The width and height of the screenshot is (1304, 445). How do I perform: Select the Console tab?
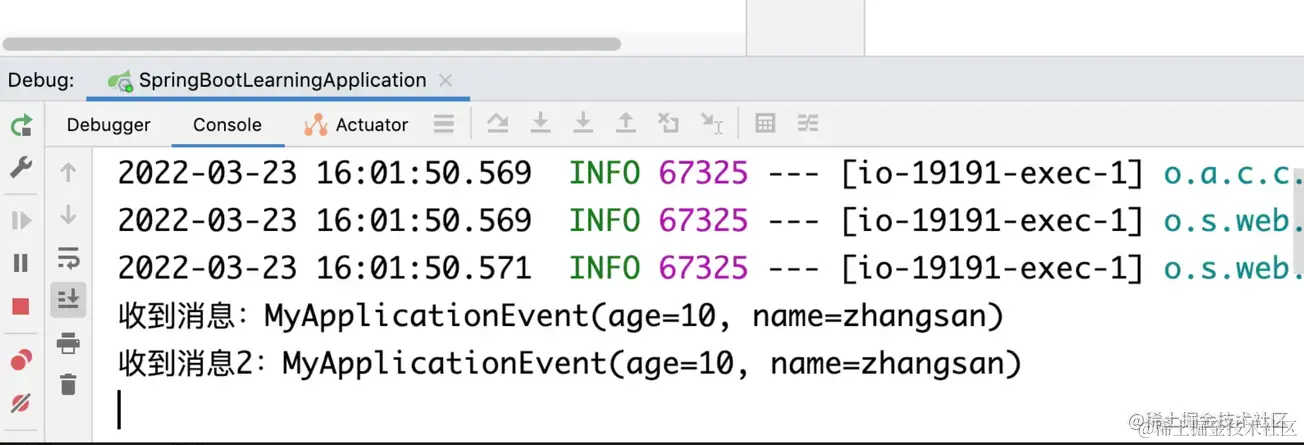click(227, 125)
